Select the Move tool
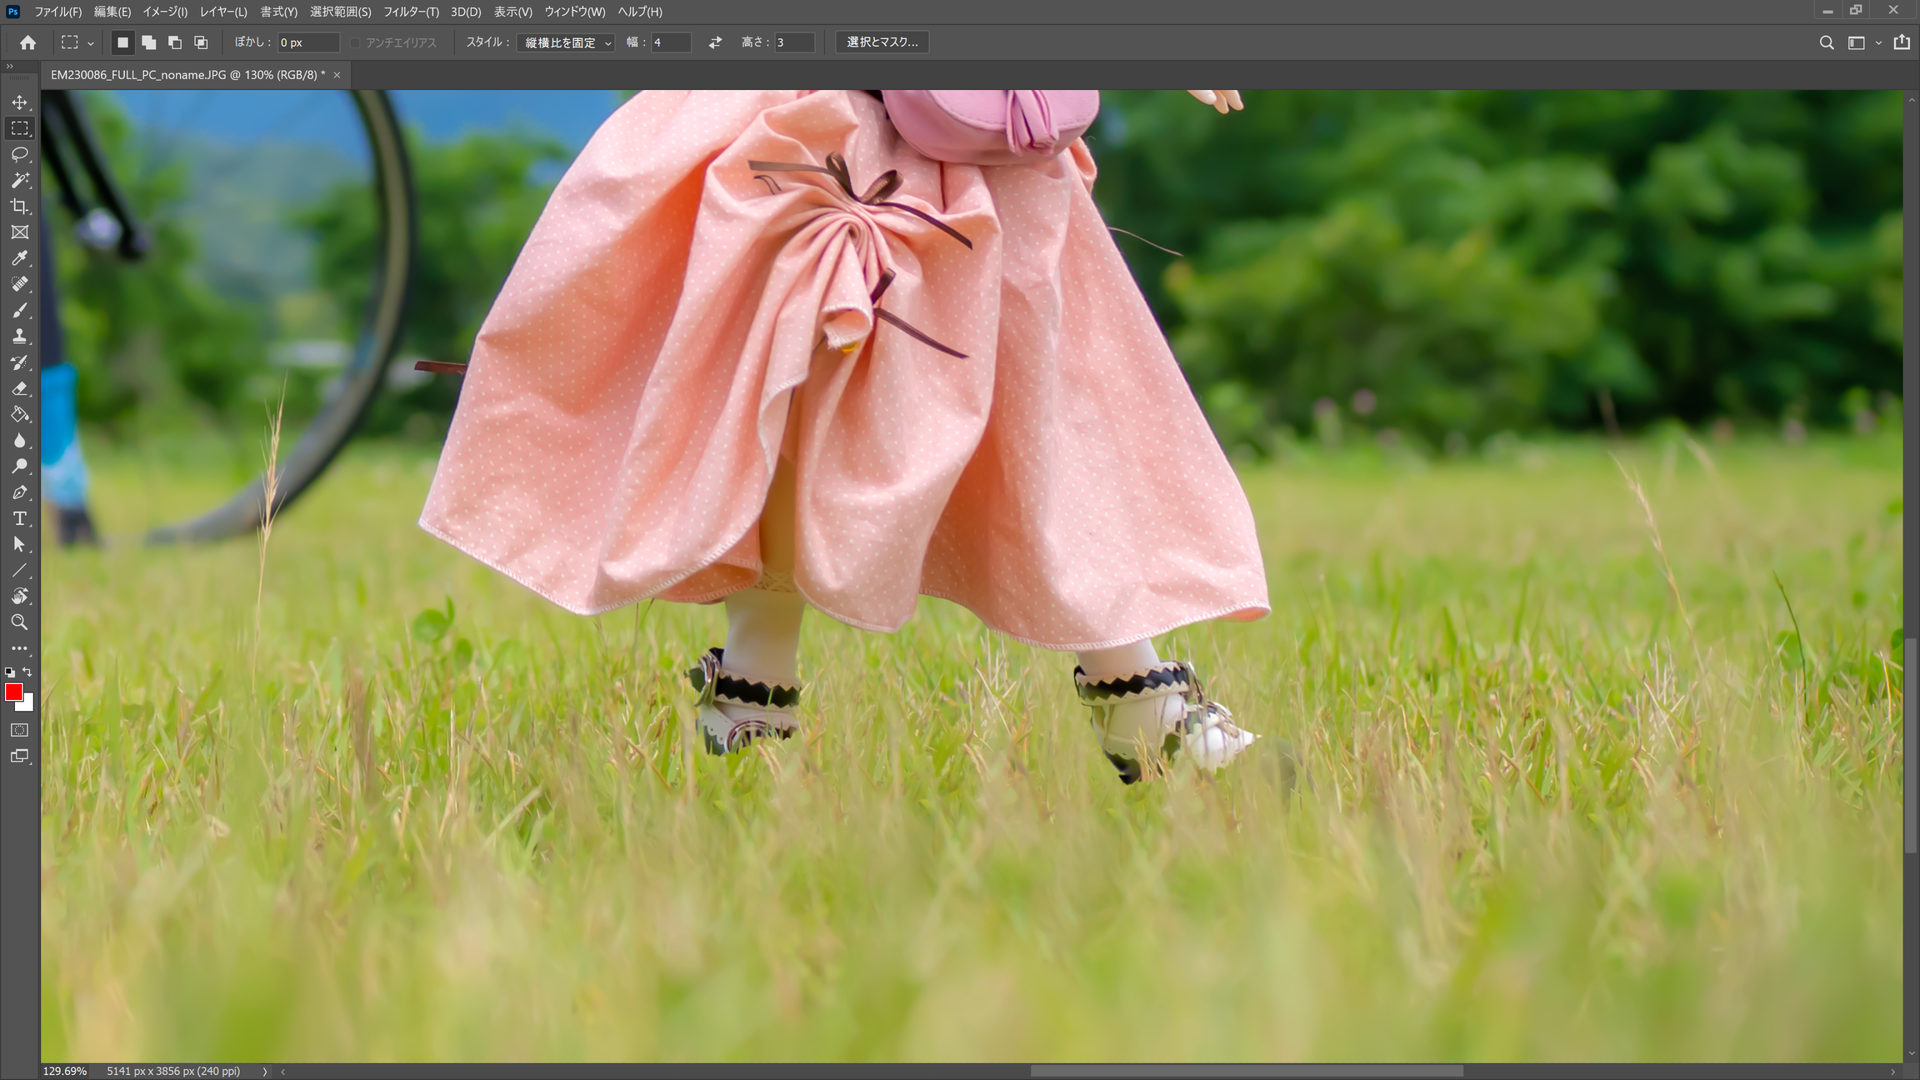 point(19,101)
